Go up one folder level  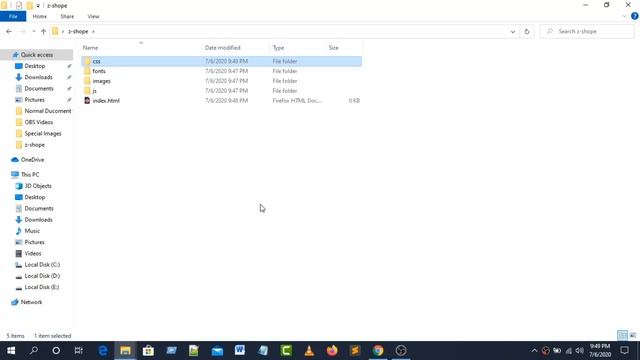pos(43,31)
